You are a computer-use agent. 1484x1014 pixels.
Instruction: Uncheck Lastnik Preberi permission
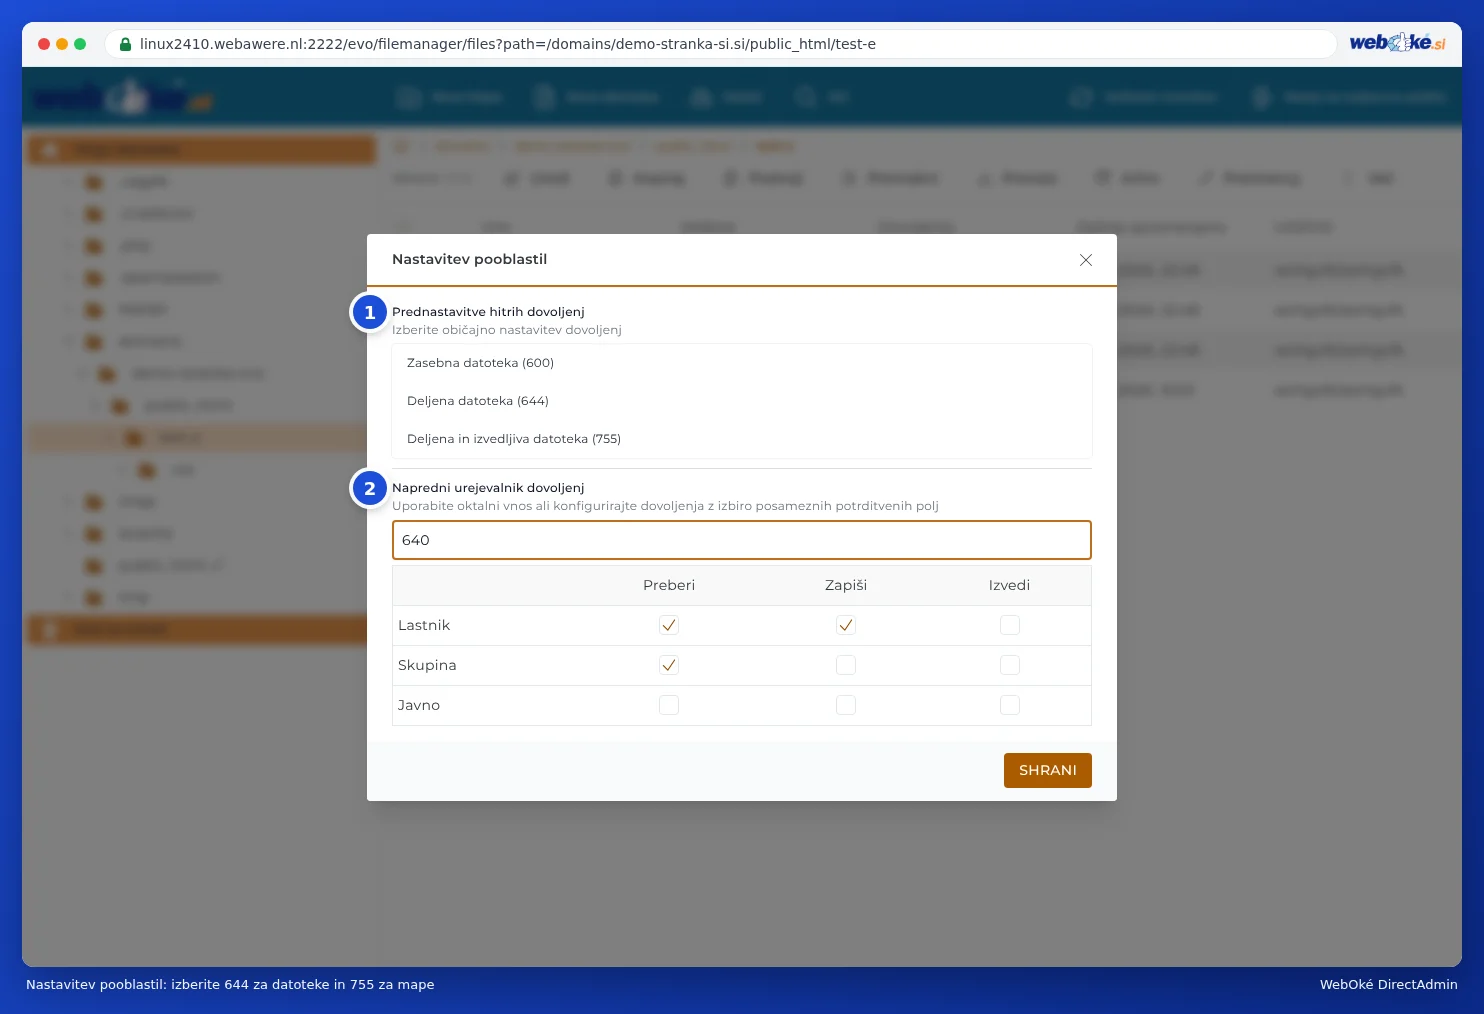pyautogui.click(x=669, y=625)
